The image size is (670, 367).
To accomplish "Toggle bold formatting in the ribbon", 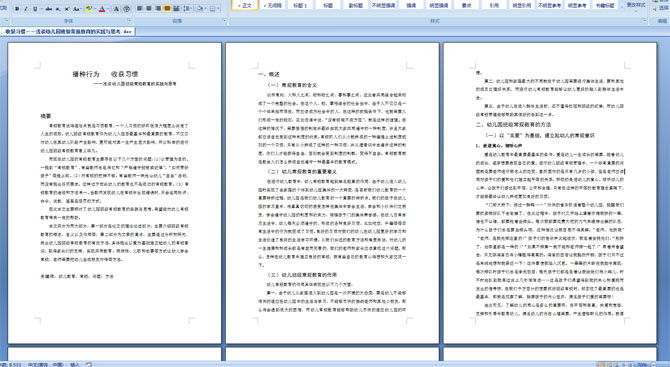I will (x=17, y=9).
